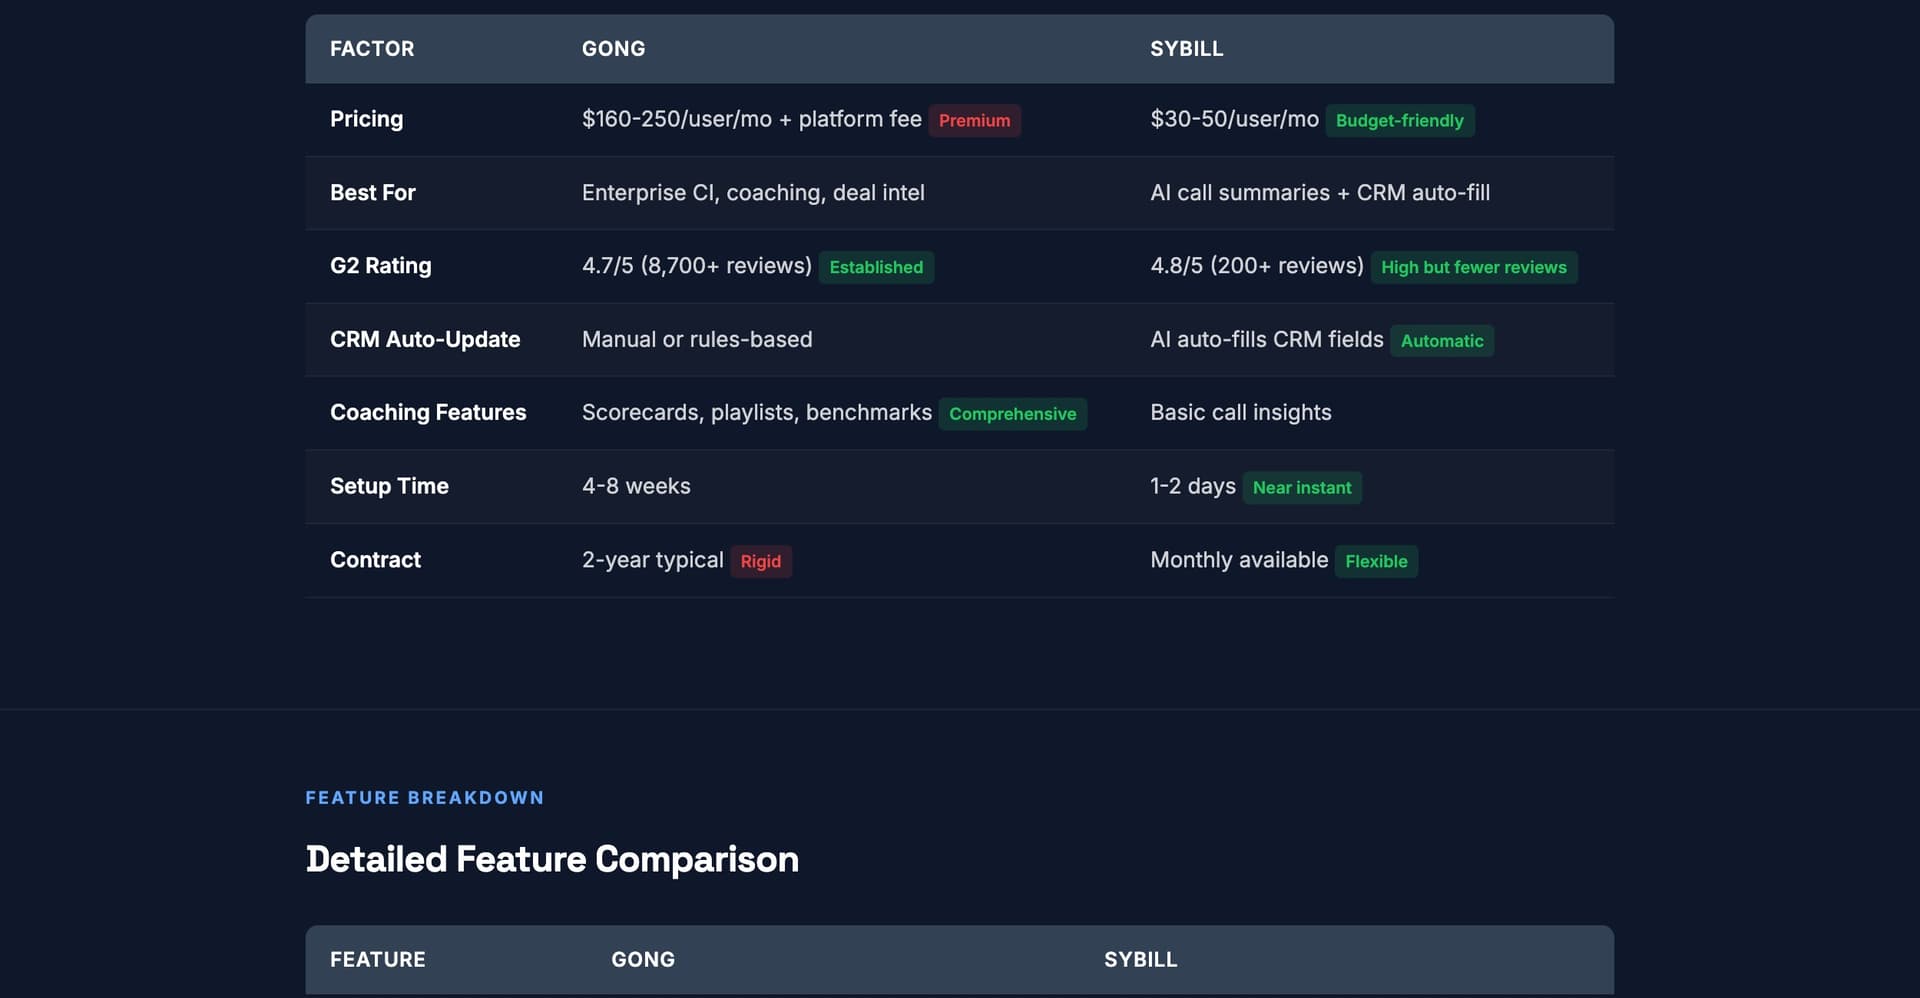Select the "Basic call insights" cell

pyautogui.click(x=1240, y=412)
